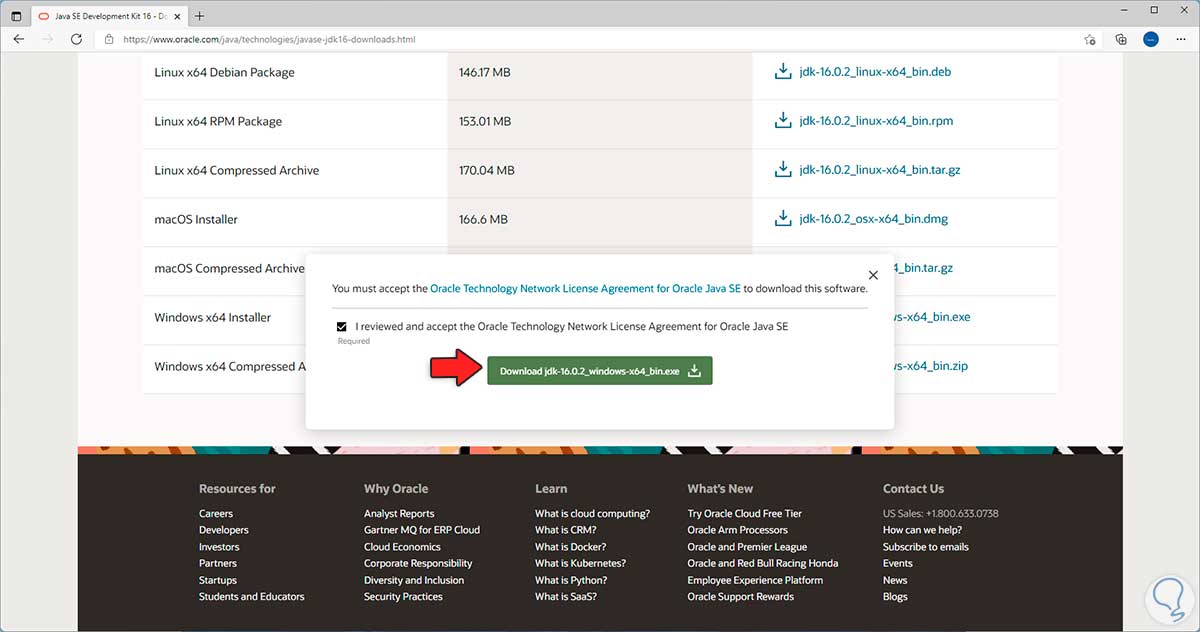This screenshot has width=1200, height=632.
Task: Click download icon for linux-x64_bin.rpm
Action: tap(783, 121)
